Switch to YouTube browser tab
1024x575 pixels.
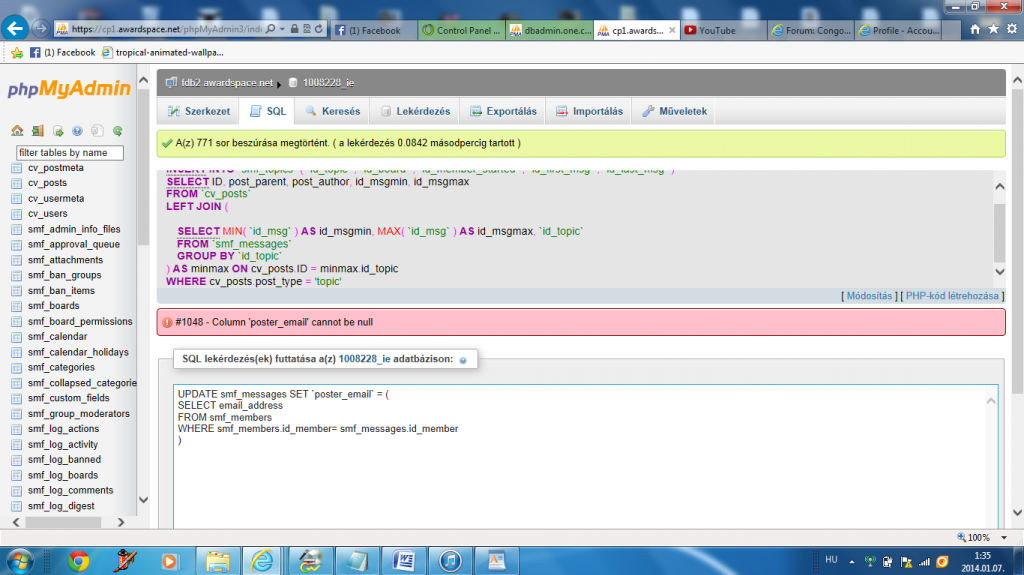(x=722, y=30)
